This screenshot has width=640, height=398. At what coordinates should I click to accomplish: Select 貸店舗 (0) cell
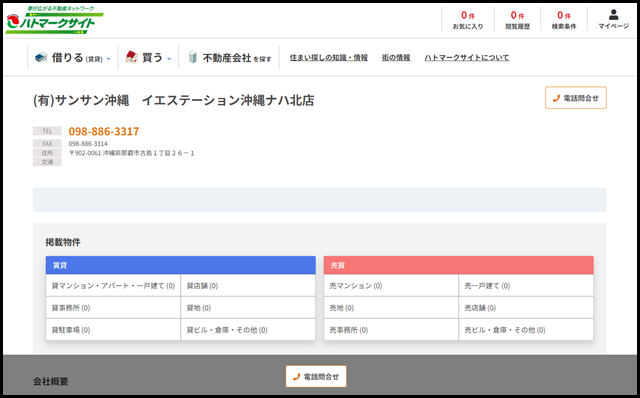(x=248, y=286)
